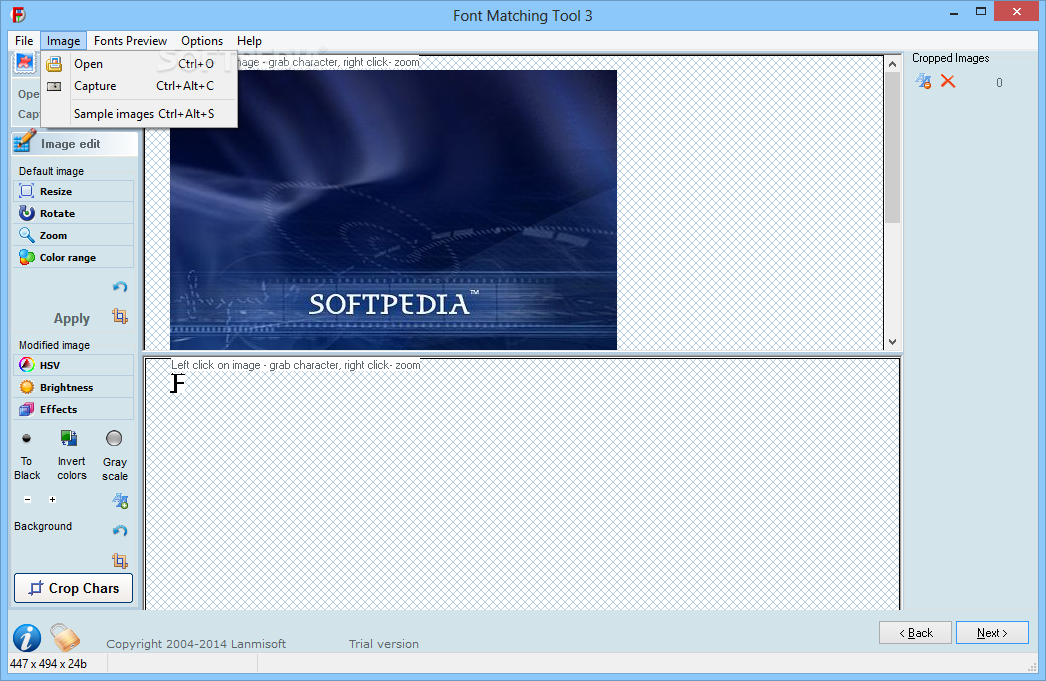Click scroll up arrow of image pane

893,65
